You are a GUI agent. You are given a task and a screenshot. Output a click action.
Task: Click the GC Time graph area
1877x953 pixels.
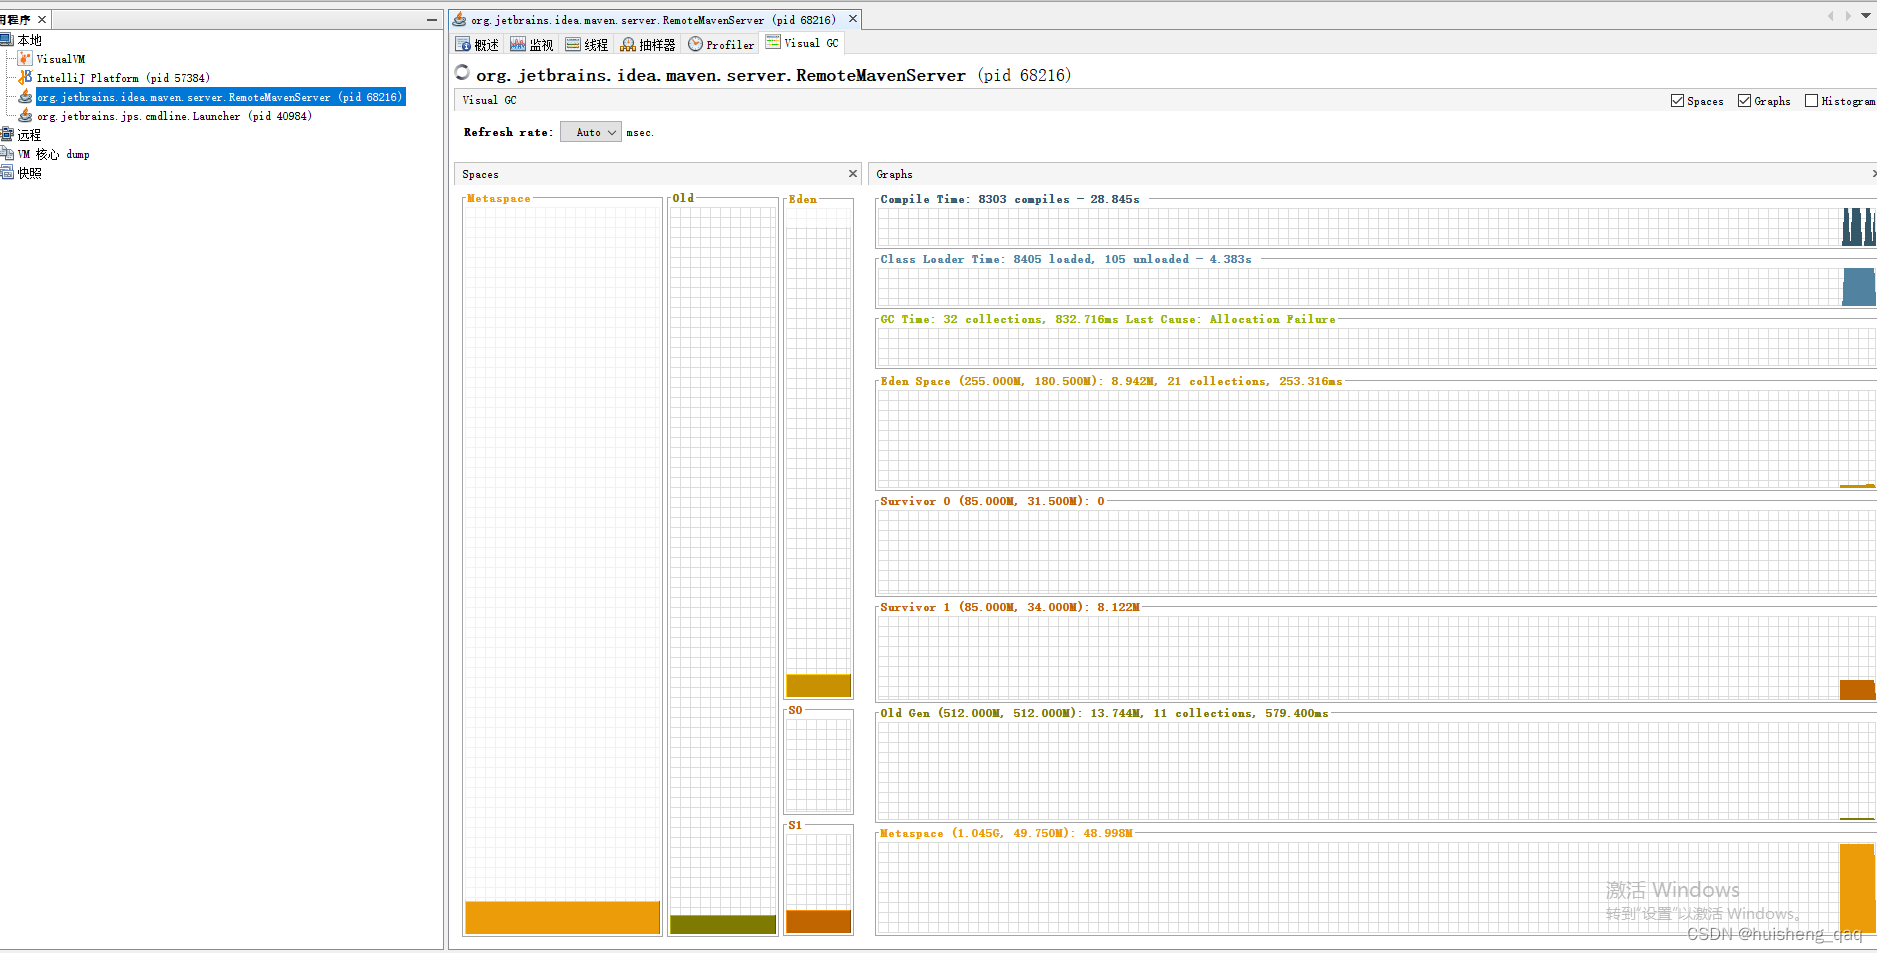click(x=1376, y=346)
